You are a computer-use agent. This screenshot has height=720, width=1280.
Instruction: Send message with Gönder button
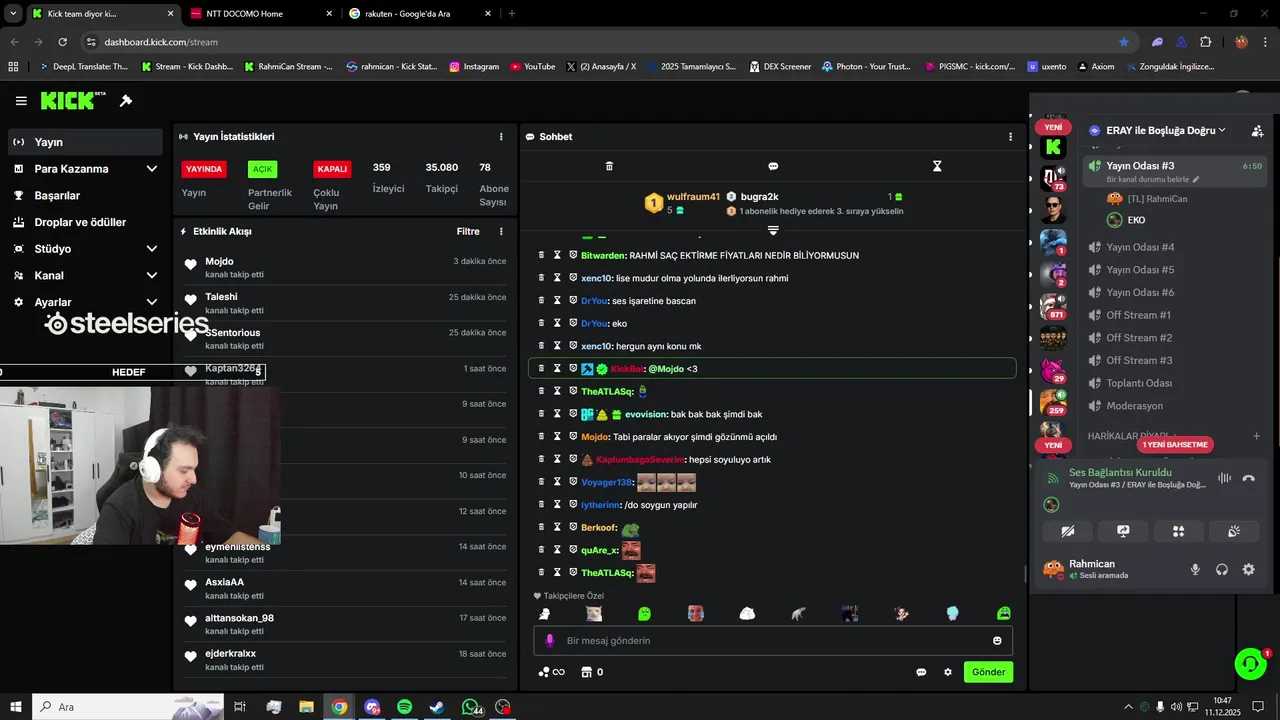988,672
